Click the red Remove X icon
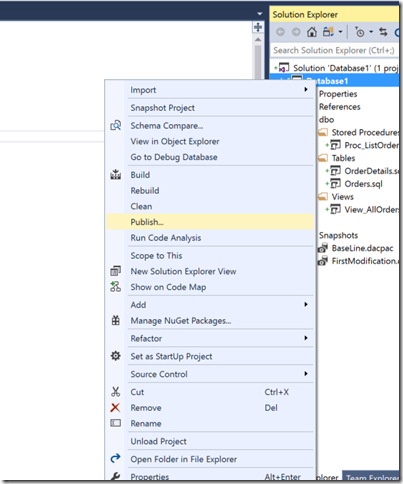 pyautogui.click(x=115, y=407)
